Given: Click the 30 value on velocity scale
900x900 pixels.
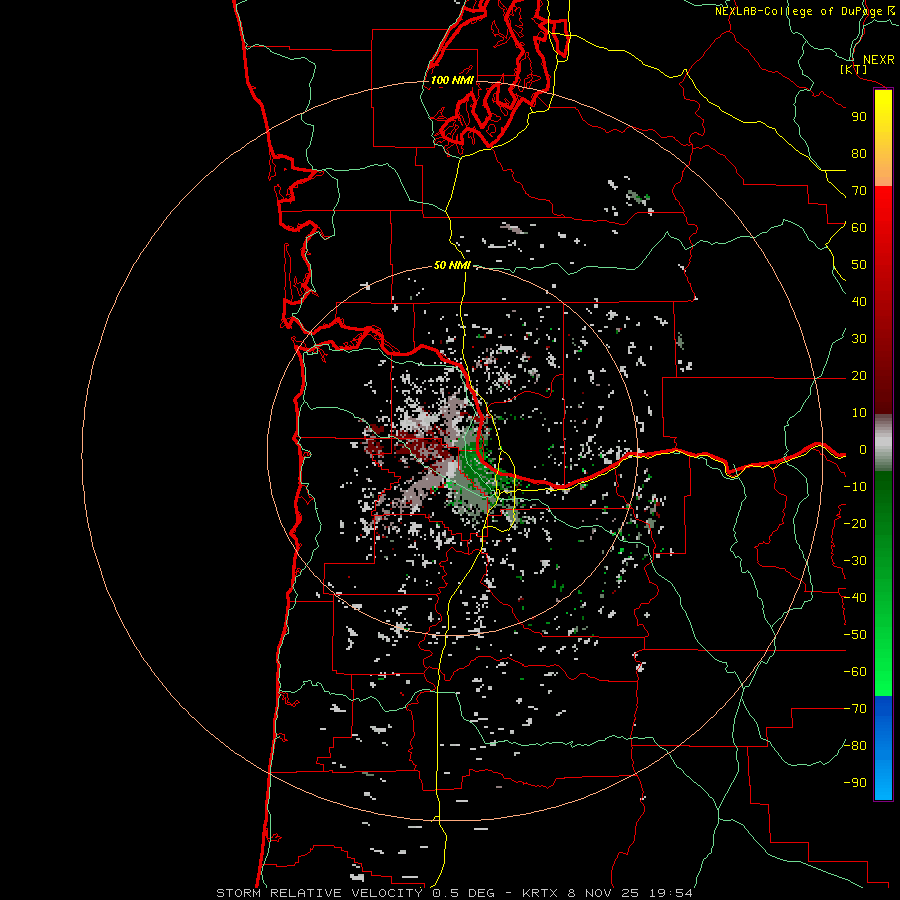Looking at the screenshot, I should click(x=859, y=339).
